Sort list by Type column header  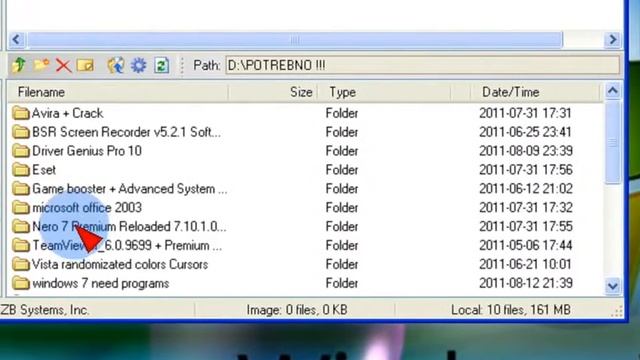[384, 92]
